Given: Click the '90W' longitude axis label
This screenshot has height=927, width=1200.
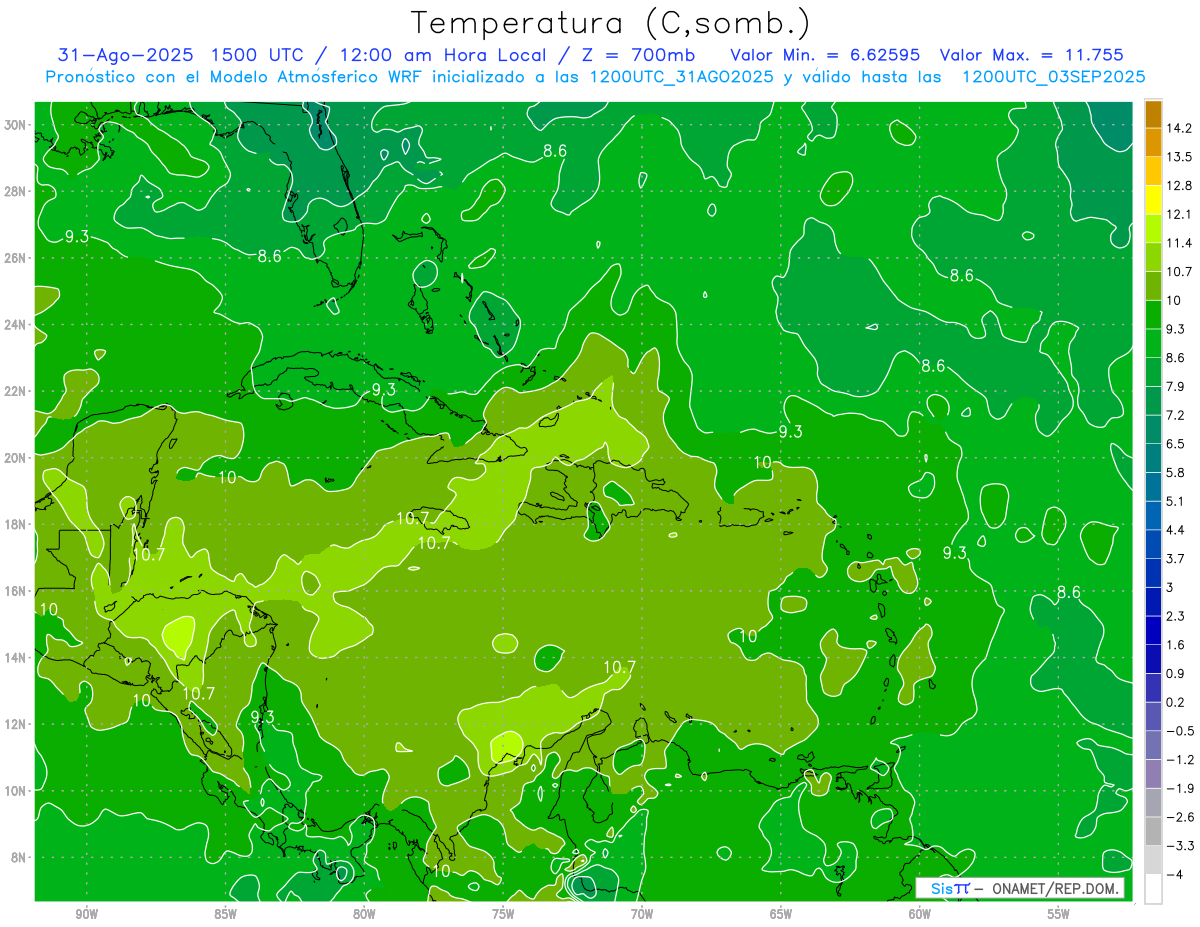Looking at the screenshot, I should [87, 914].
